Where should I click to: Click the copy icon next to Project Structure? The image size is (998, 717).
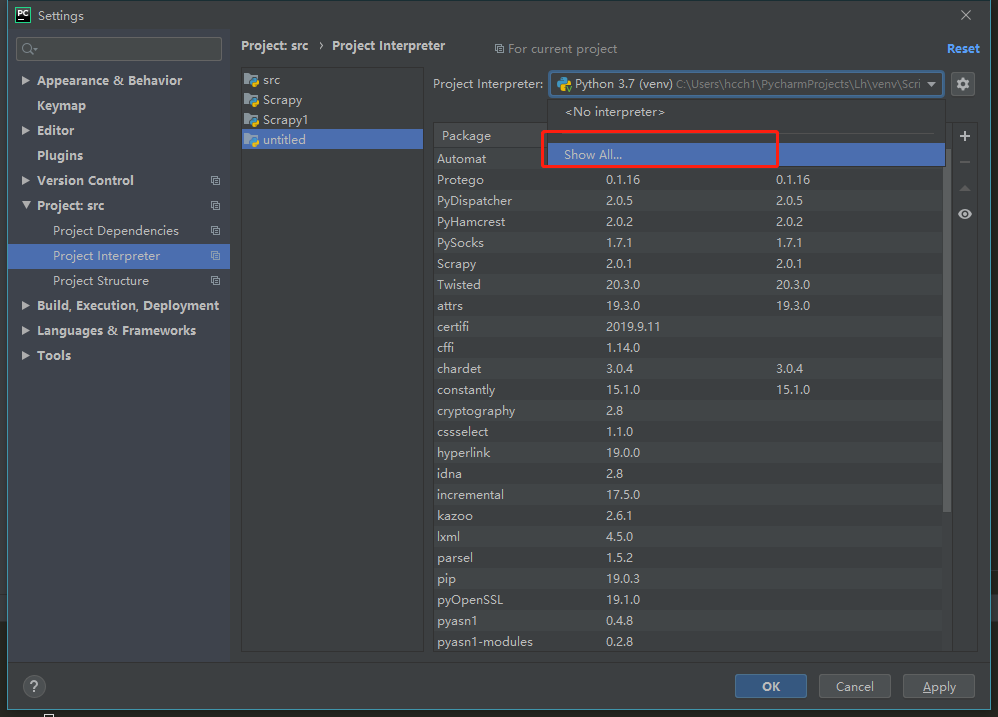pyautogui.click(x=216, y=281)
